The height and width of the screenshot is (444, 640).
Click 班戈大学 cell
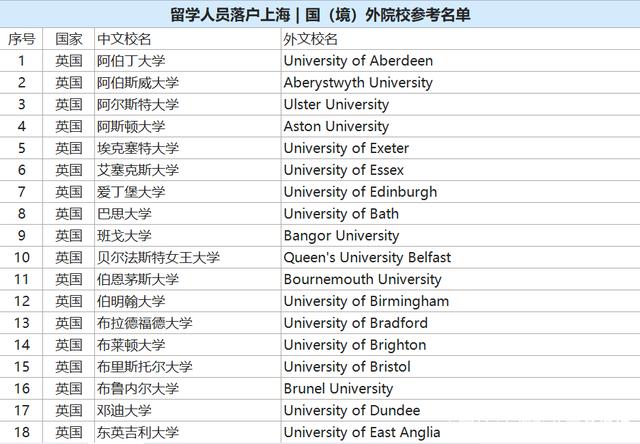(x=188, y=235)
